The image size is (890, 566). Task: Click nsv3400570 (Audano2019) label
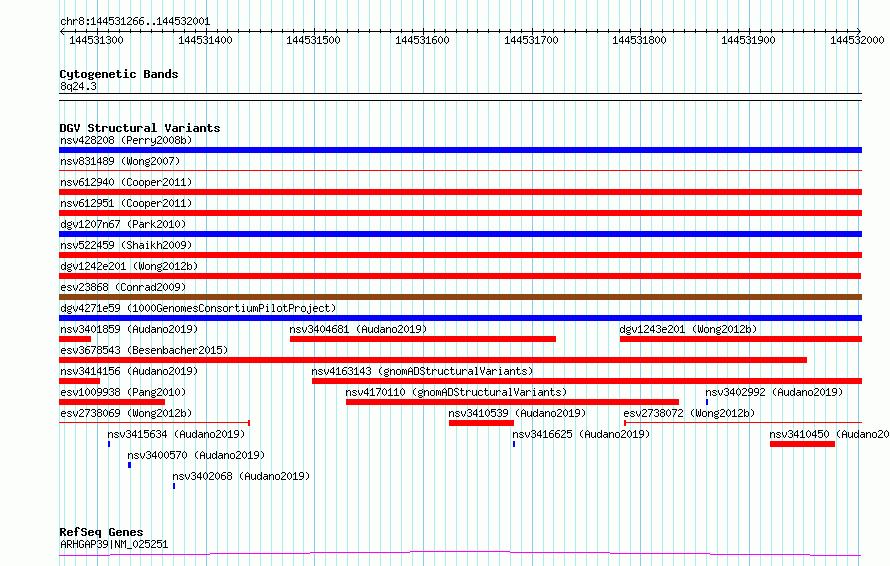196,455
